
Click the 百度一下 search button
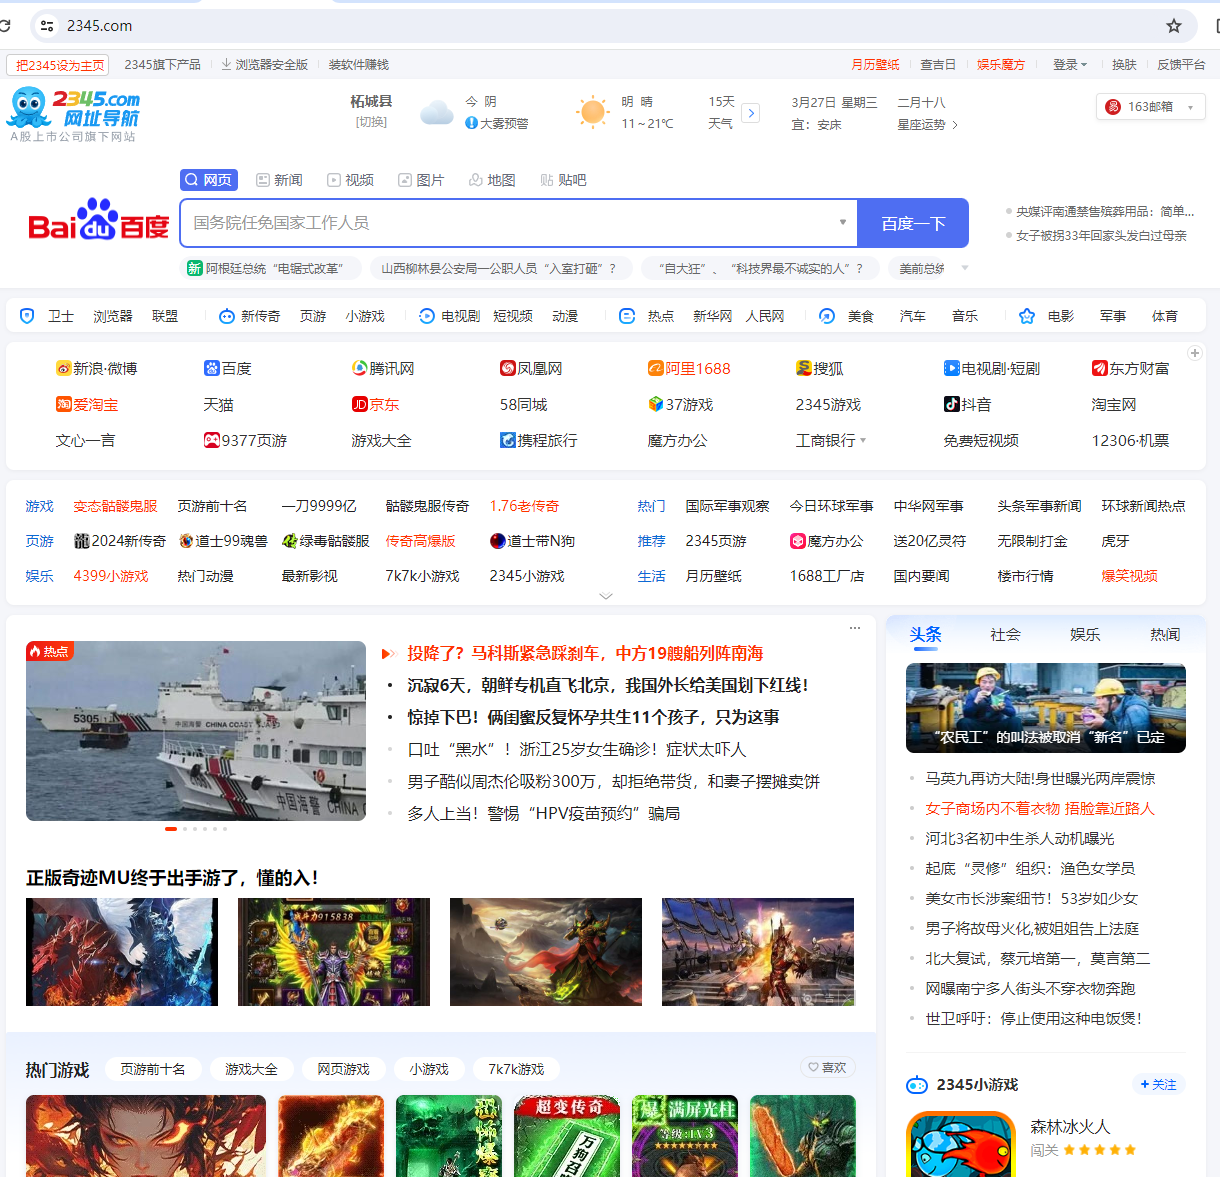pyautogui.click(x=912, y=223)
